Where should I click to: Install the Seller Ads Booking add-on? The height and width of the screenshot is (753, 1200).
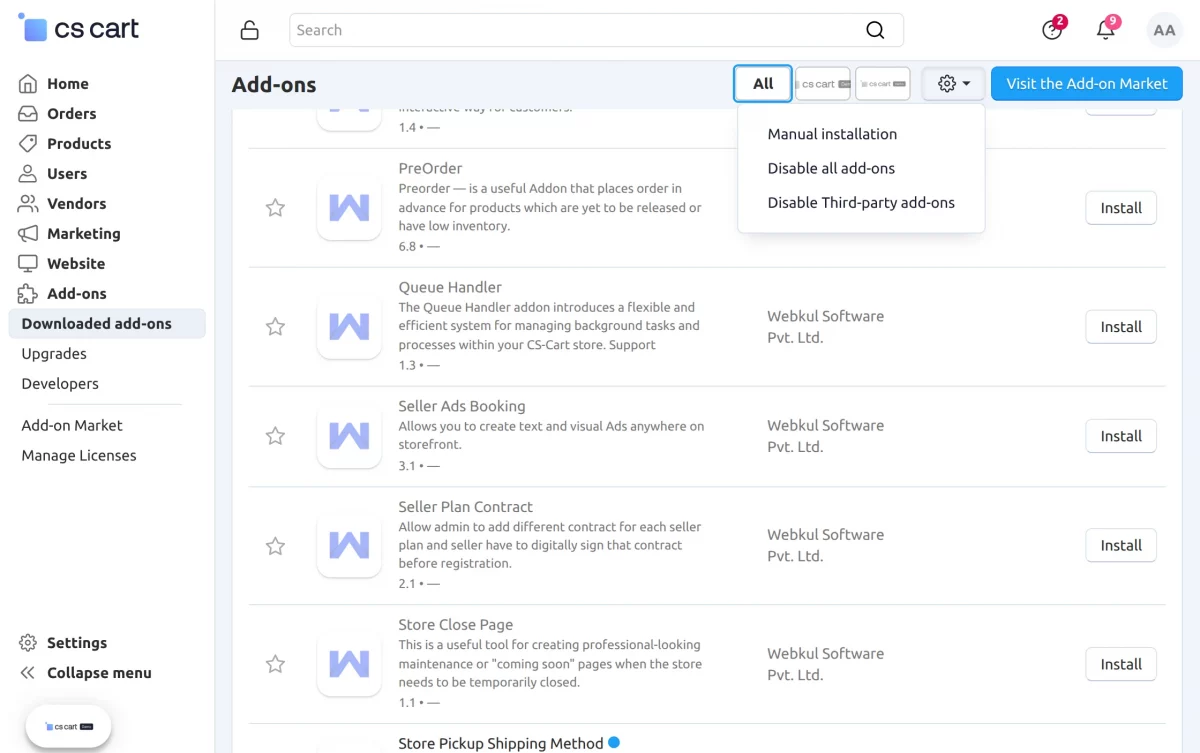[1121, 436]
